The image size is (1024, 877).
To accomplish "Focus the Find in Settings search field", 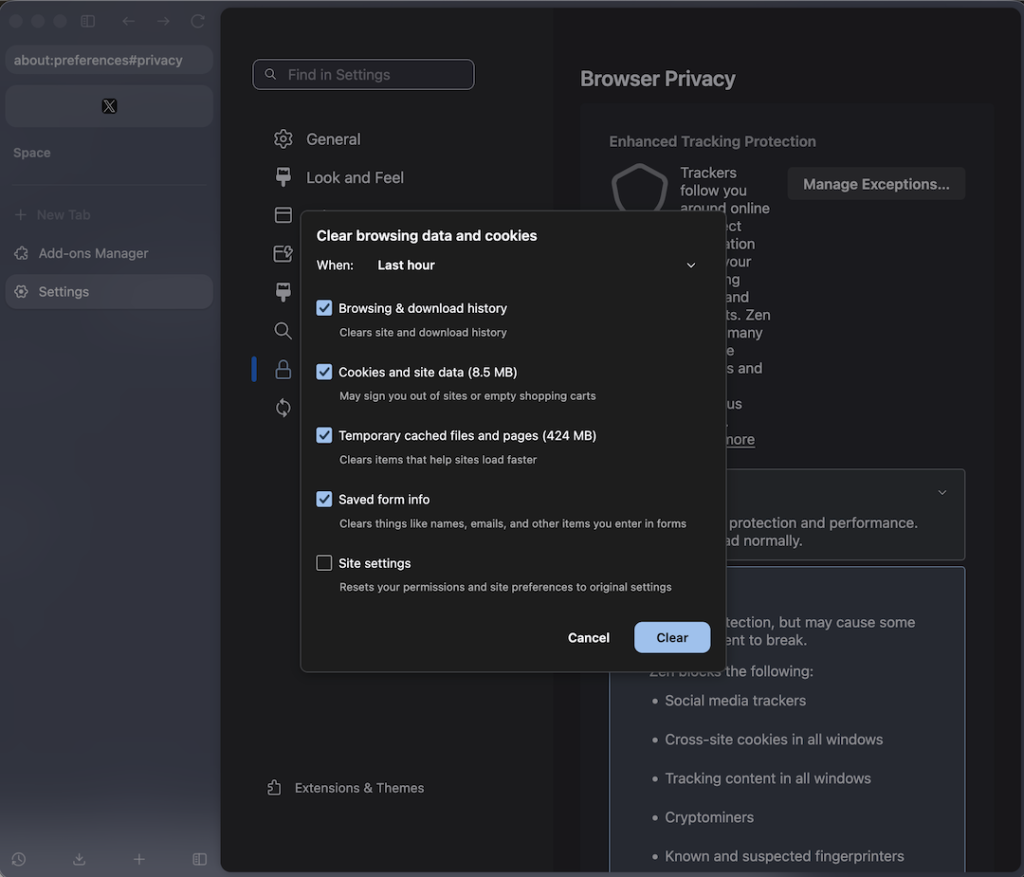I will 363,75.
